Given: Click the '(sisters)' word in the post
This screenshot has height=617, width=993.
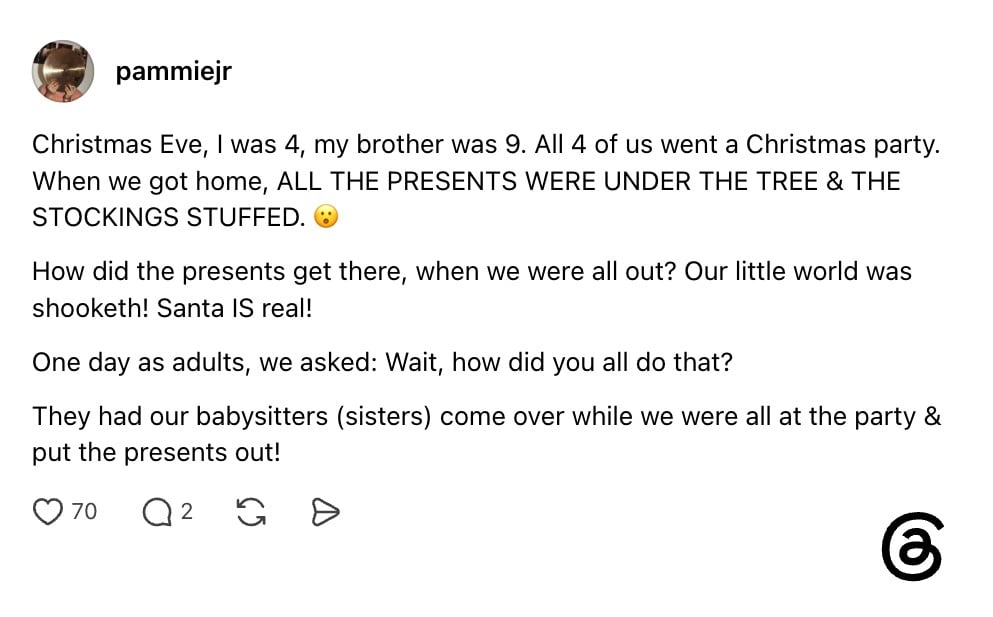Looking at the screenshot, I should [384, 416].
